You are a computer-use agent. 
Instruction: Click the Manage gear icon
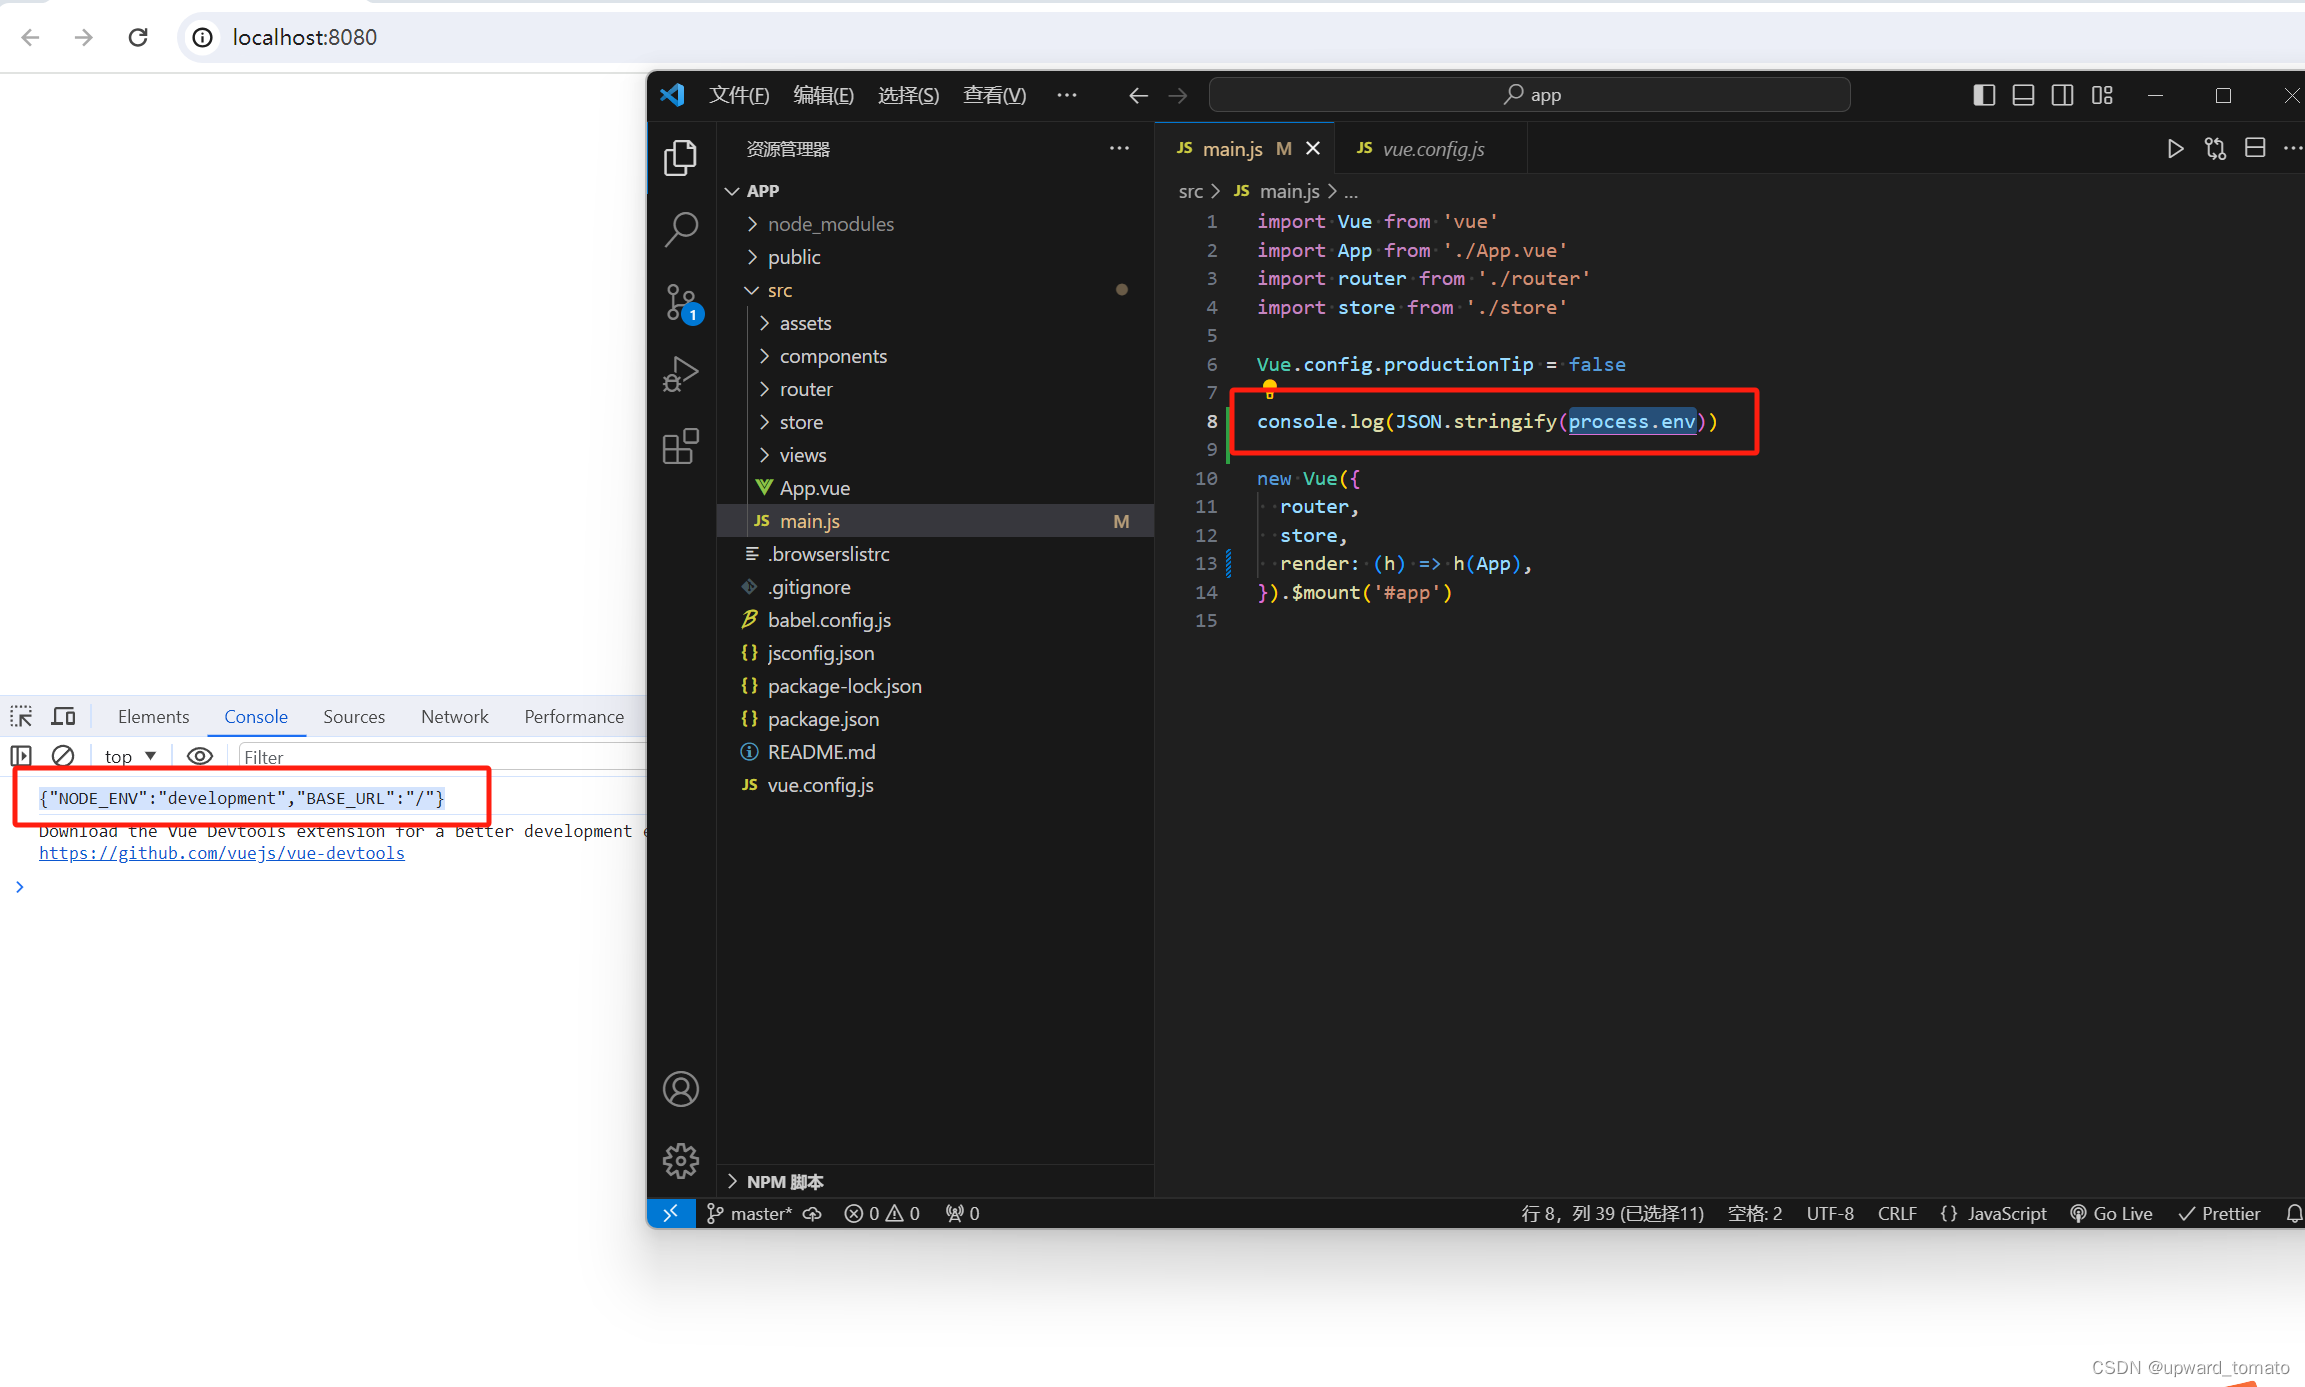[x=681, y=1160]
